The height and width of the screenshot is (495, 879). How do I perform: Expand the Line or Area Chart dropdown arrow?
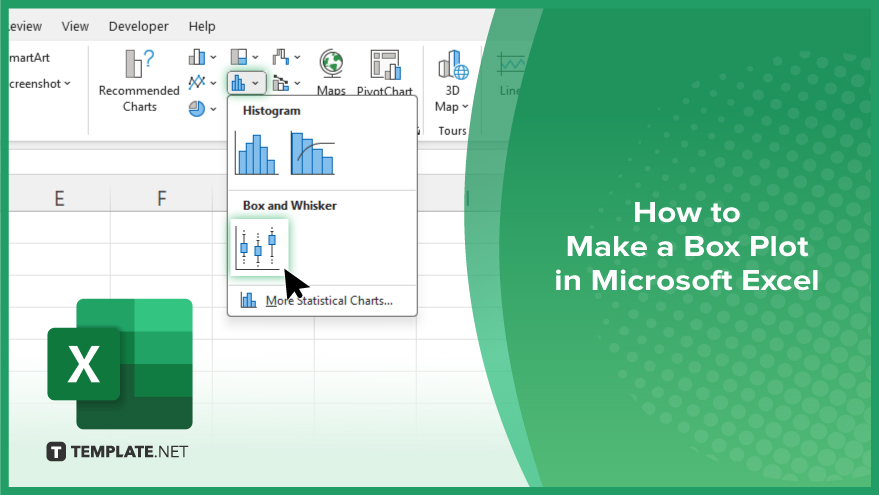[213, 83]
